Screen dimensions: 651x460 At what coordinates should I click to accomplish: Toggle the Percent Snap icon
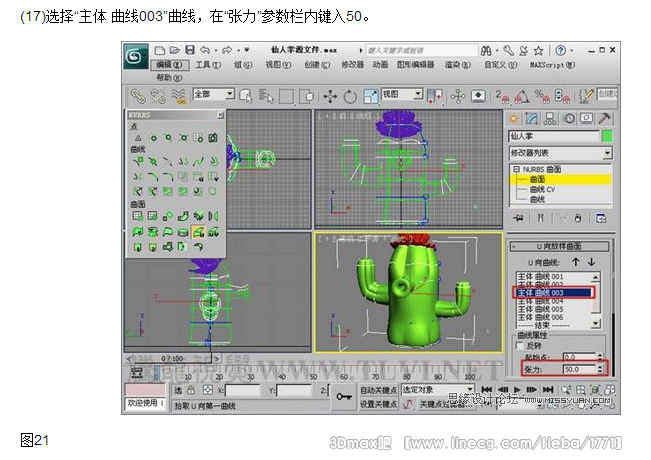tap(542, 96)
